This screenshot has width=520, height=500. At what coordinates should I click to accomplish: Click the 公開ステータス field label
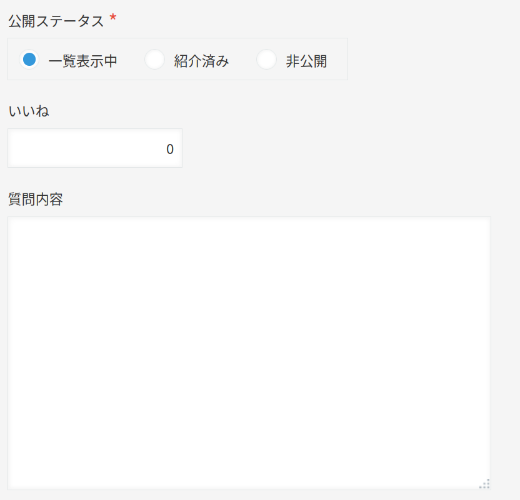coord(56,21)
